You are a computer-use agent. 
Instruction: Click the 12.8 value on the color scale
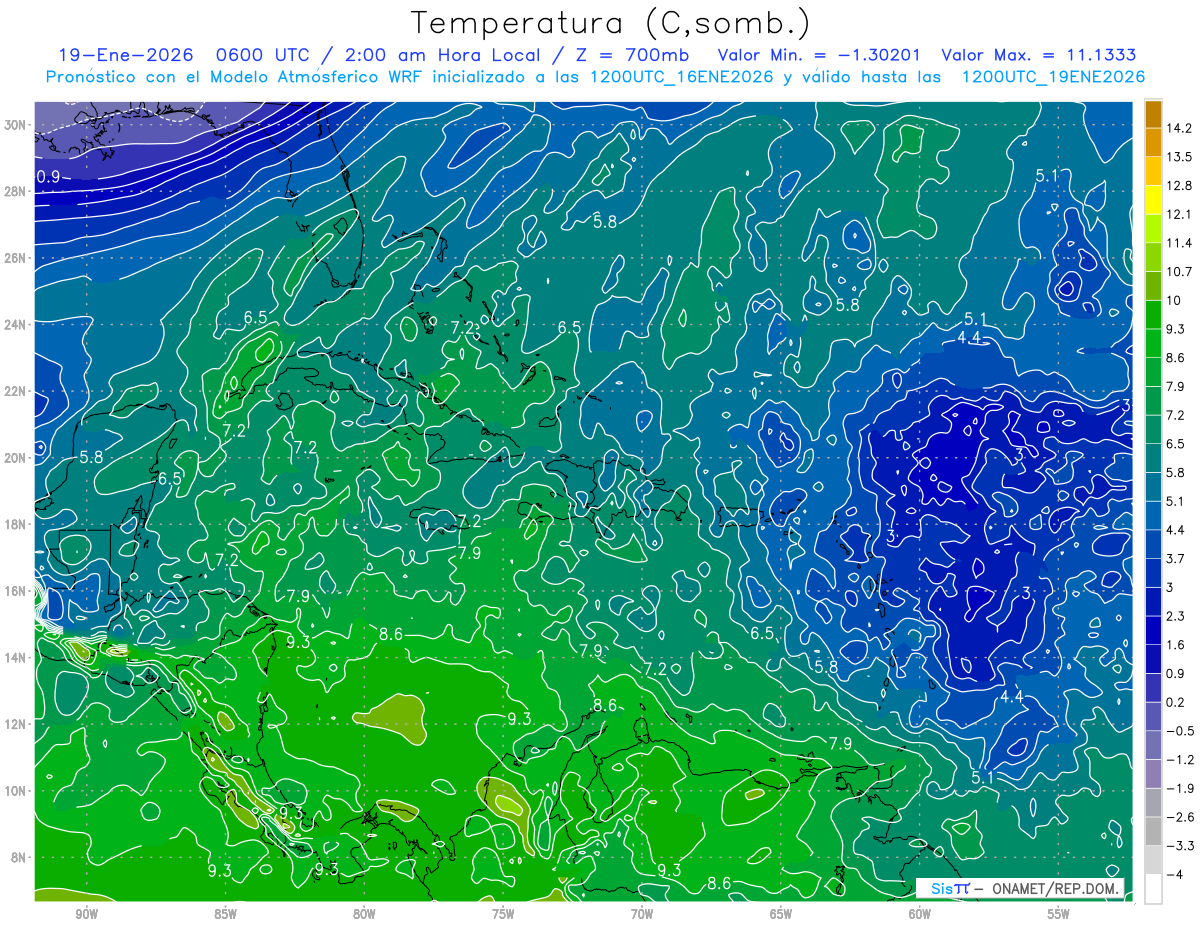1179,185
